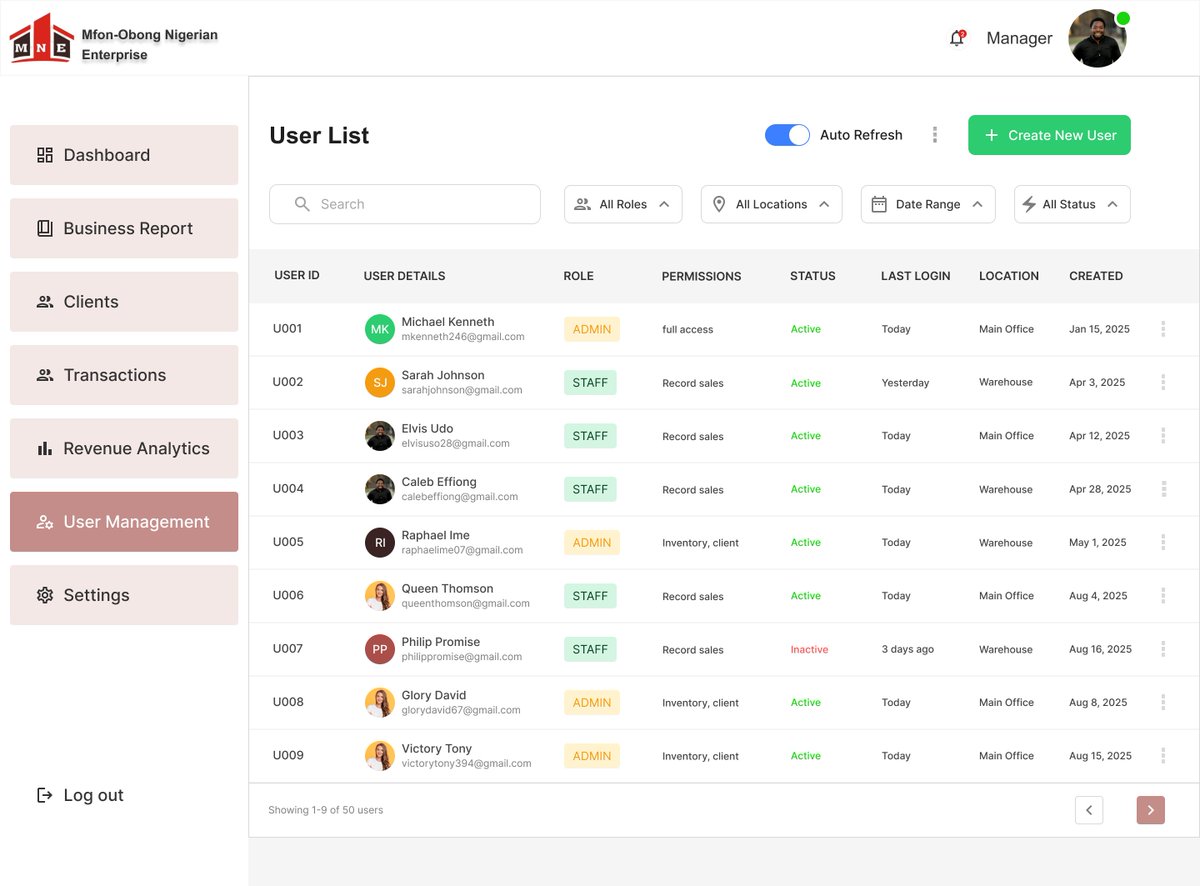Open the options kebab beside Auto Refresh
Image resolution: width=1200 pixels, height=886 pixels.
(x=935, y=135)
